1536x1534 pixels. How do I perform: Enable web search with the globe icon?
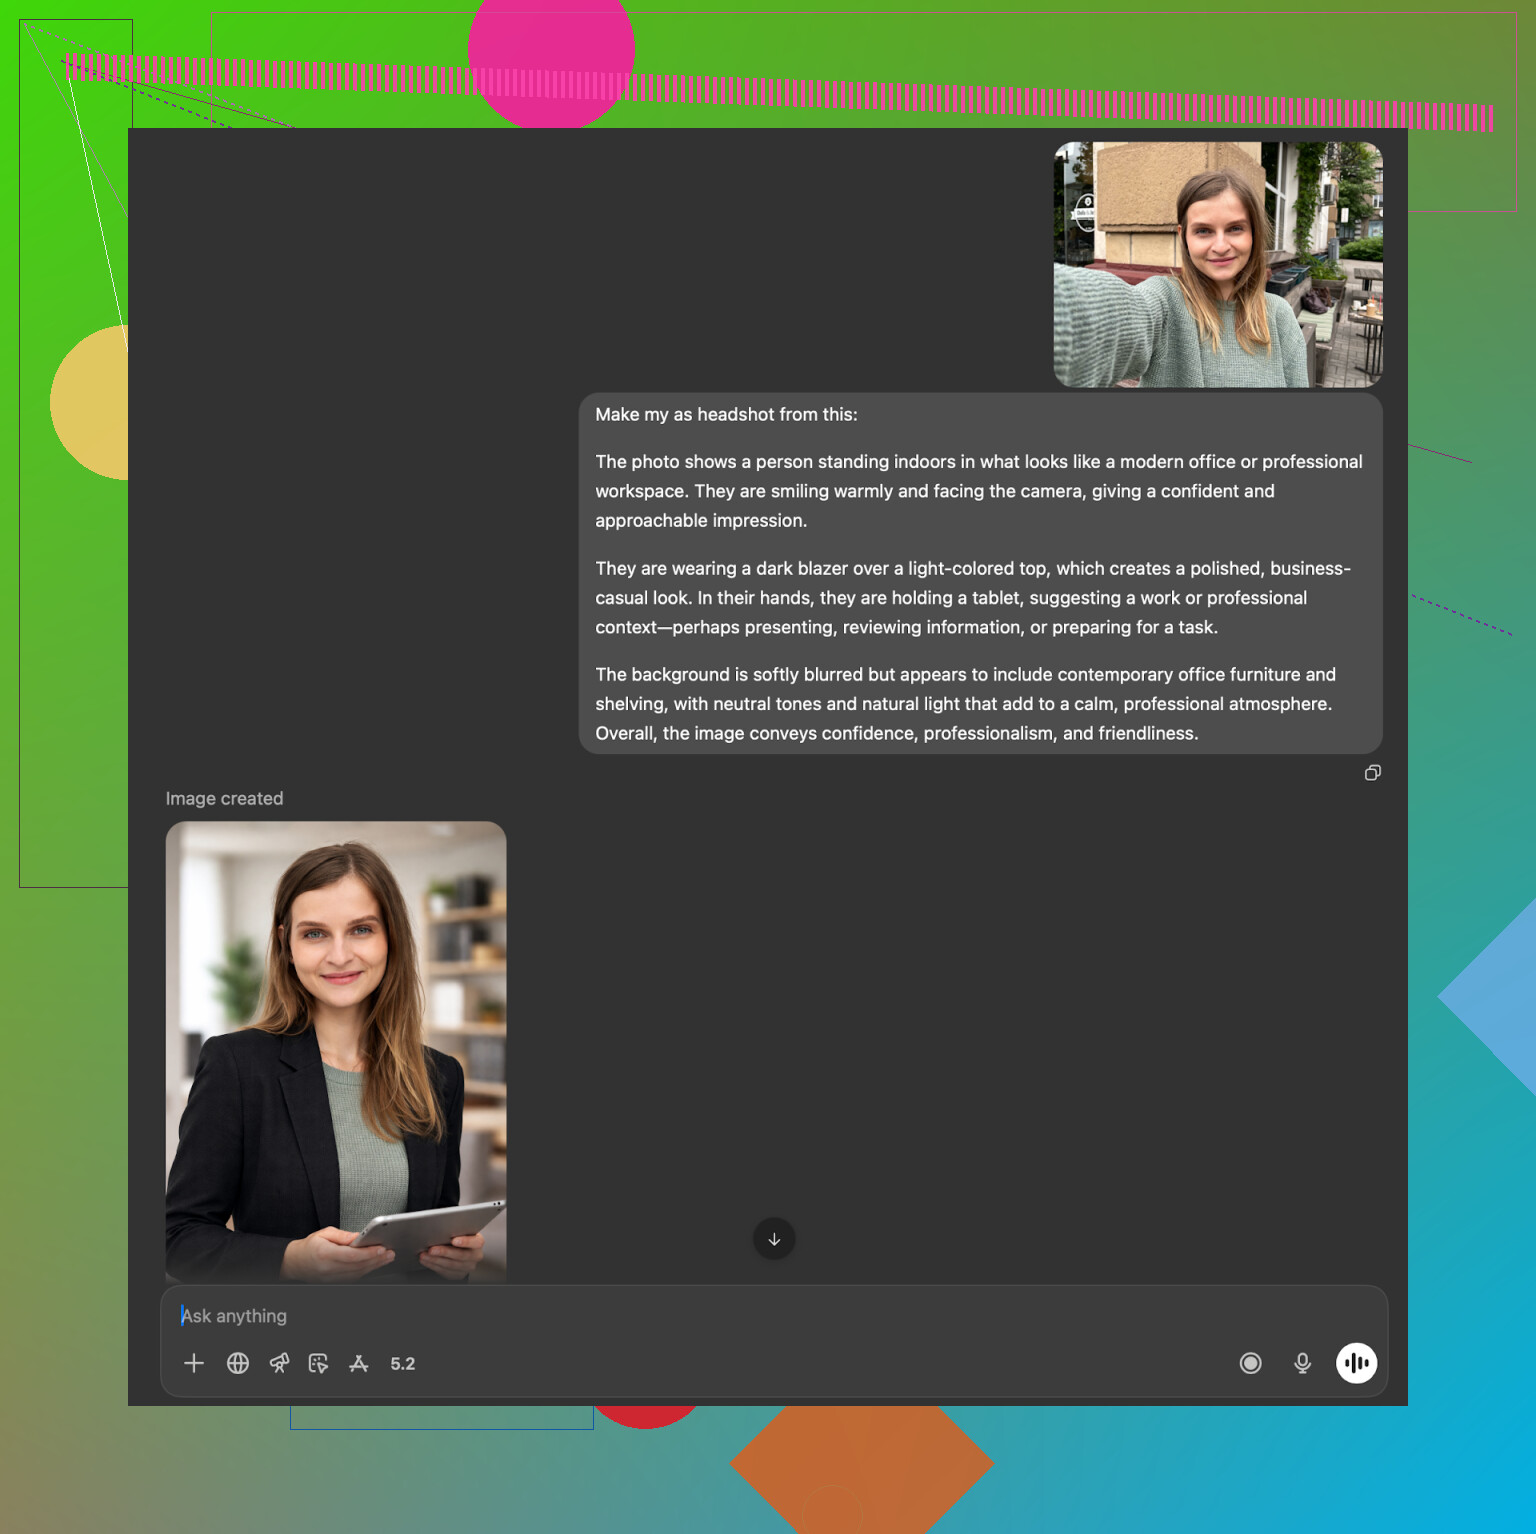[238, 1363]
